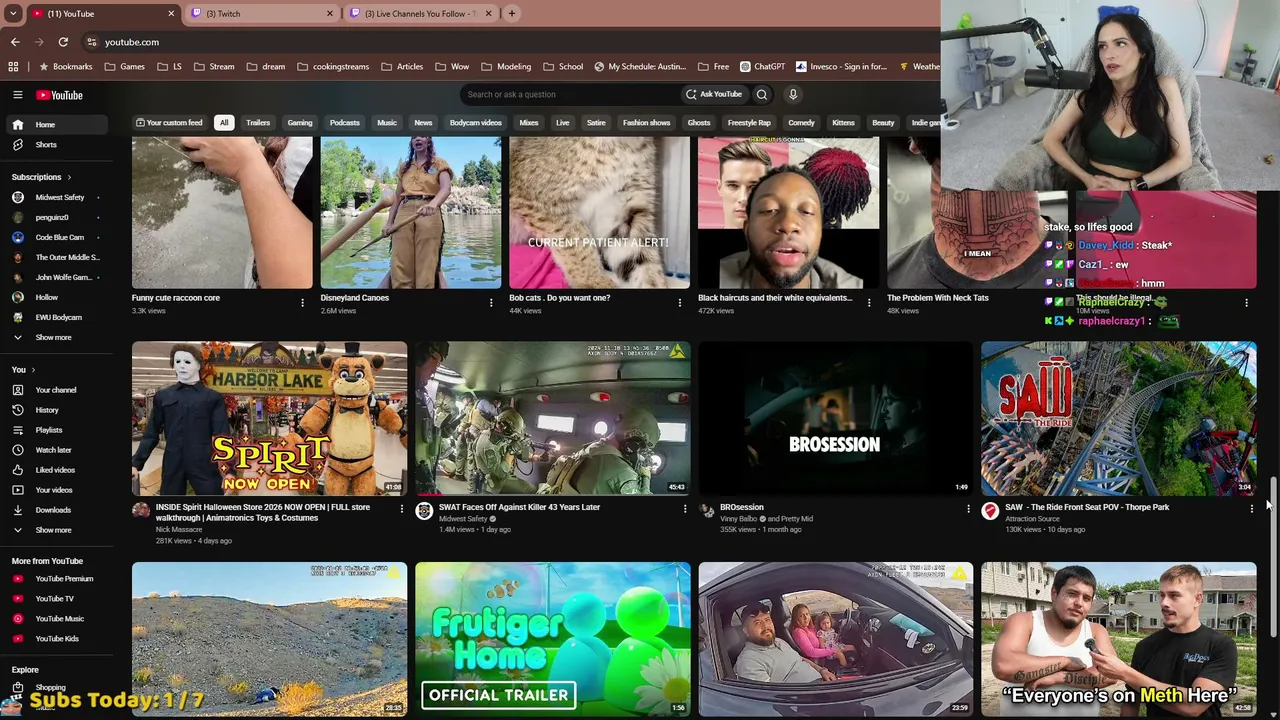
Task: Open YouTube Kids from the sidebar
Action: point(56,638)
